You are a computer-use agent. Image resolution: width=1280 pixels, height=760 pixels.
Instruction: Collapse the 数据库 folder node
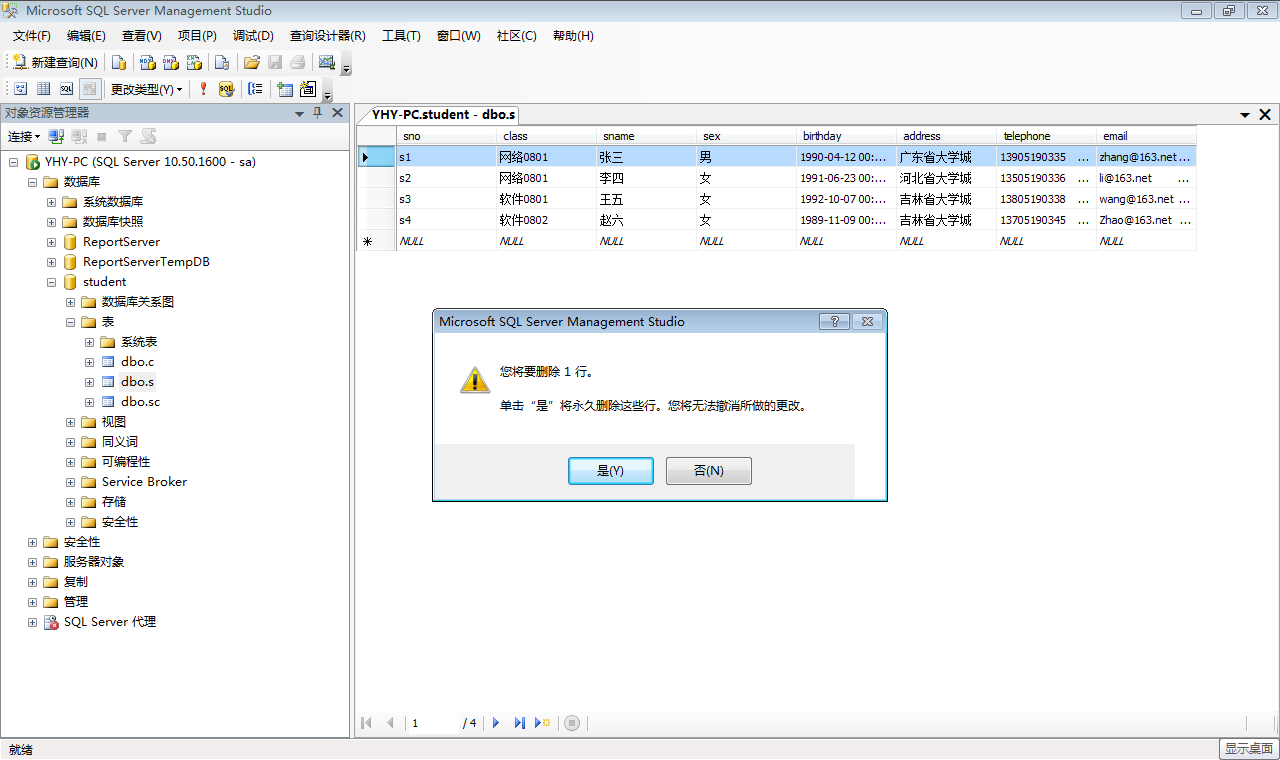coord(33,182)
